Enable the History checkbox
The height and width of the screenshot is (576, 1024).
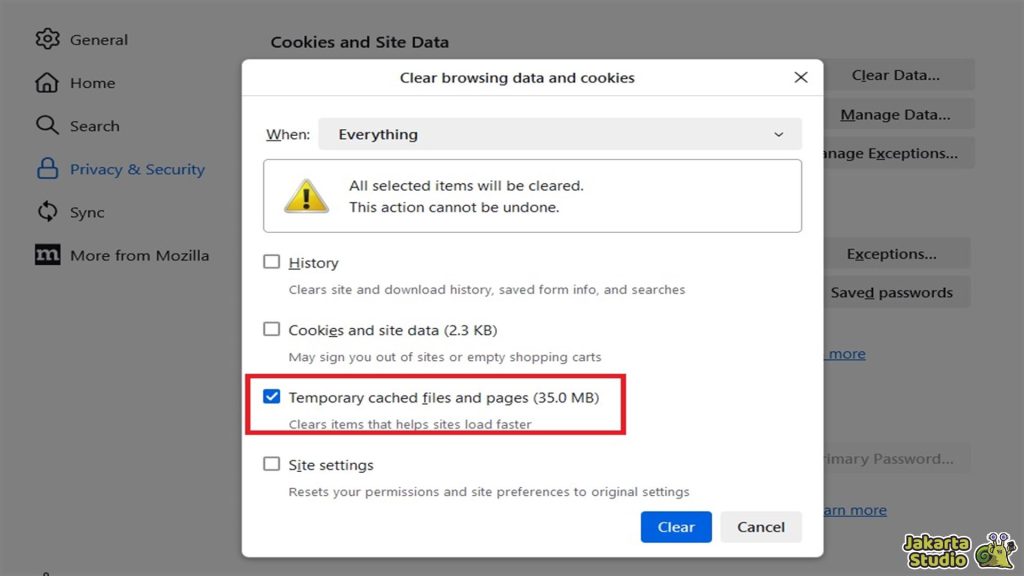271,261
